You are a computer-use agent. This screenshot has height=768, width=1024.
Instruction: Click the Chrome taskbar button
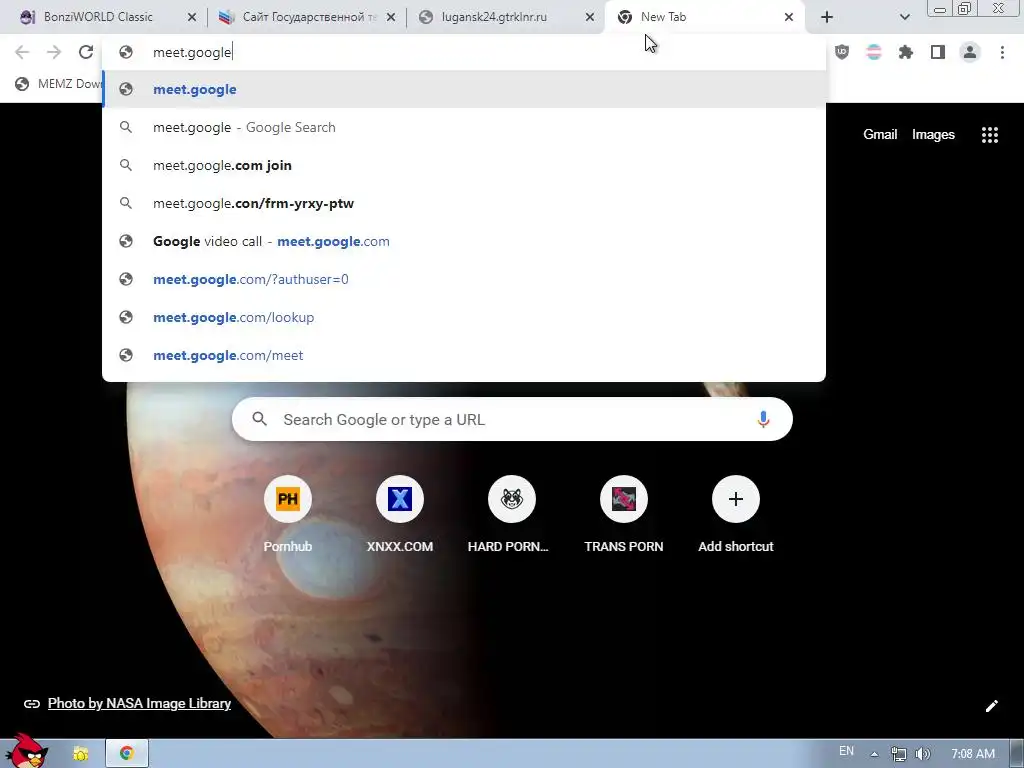pyautogui.click(x=127, y=754)
